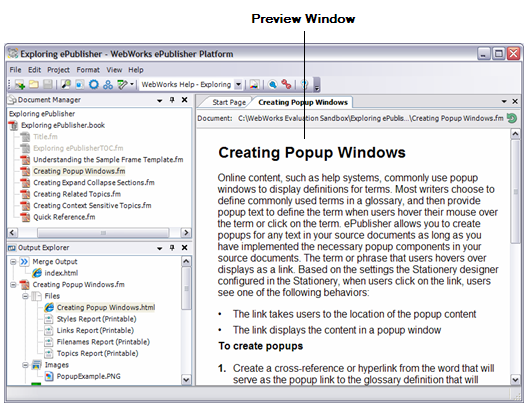Image resolution: width=527 pixels, height=408 pixels.
Task: Select Understanding the Sample Frame Template.fm
Action: click(x=108, y=160)
